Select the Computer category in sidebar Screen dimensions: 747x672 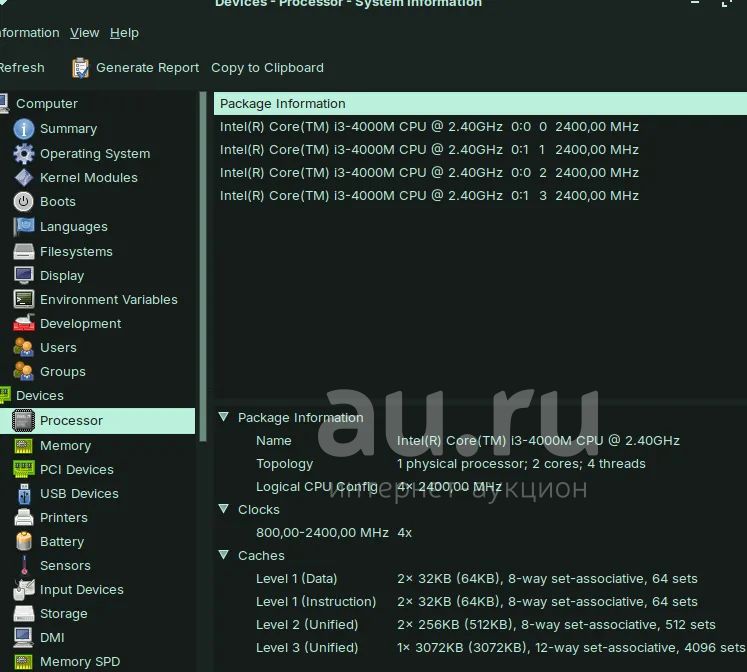point(47,103)
